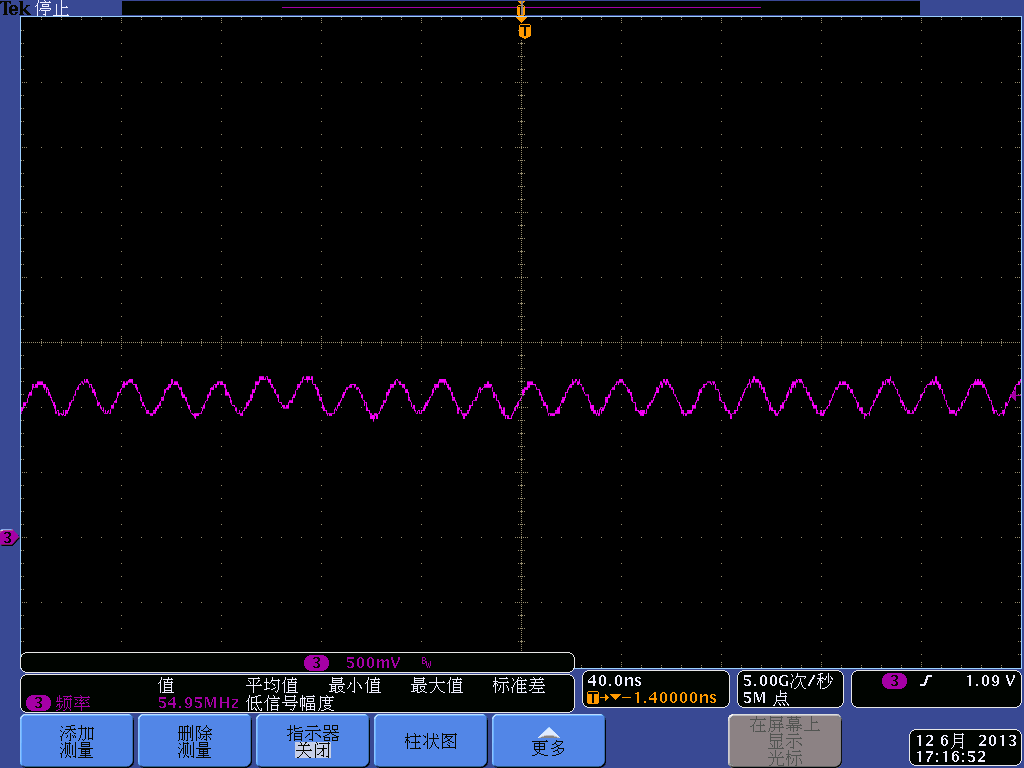
Task: Click the 40.0ns timebase readout
Action: pos(615,680)
